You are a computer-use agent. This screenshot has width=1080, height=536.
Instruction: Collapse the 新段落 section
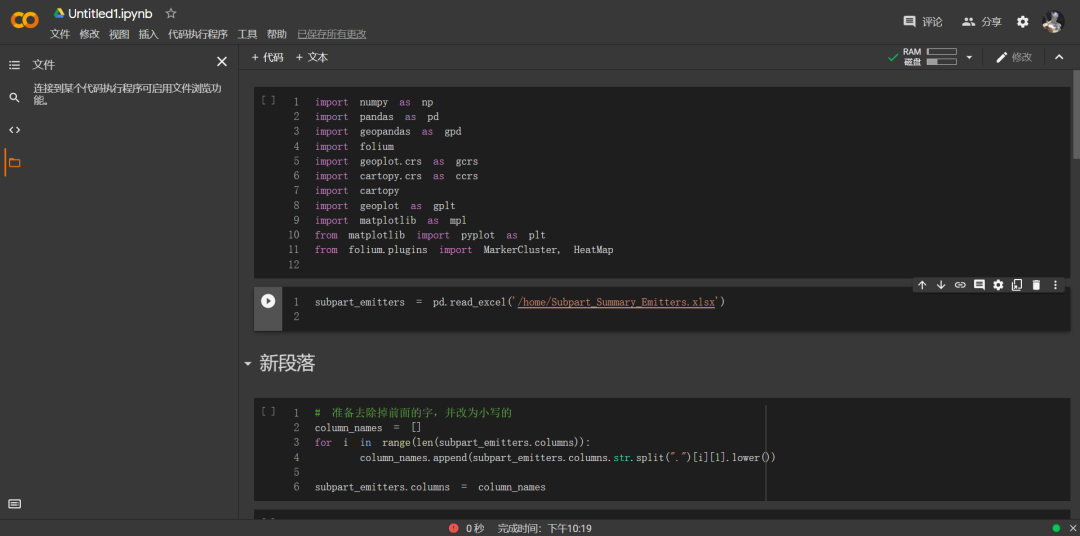point(248,364)
